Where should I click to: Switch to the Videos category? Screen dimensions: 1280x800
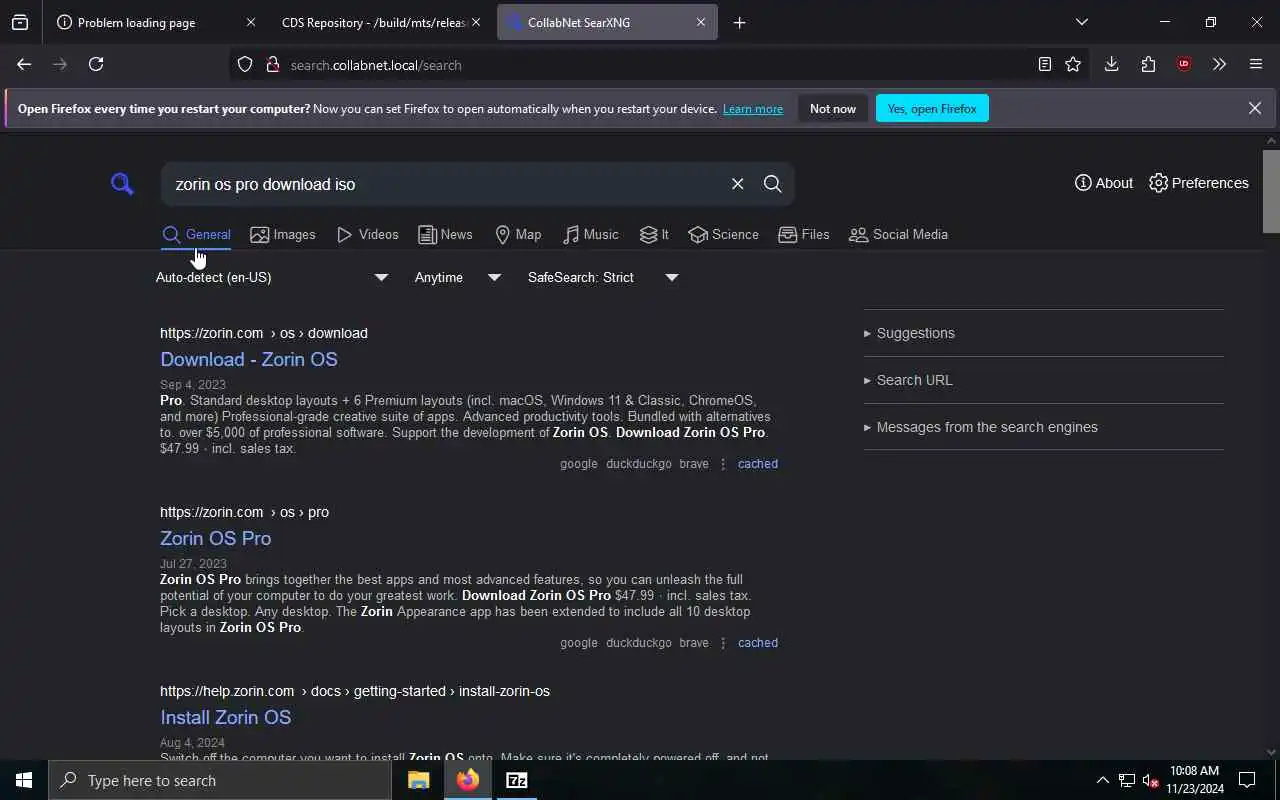point(368,234)
